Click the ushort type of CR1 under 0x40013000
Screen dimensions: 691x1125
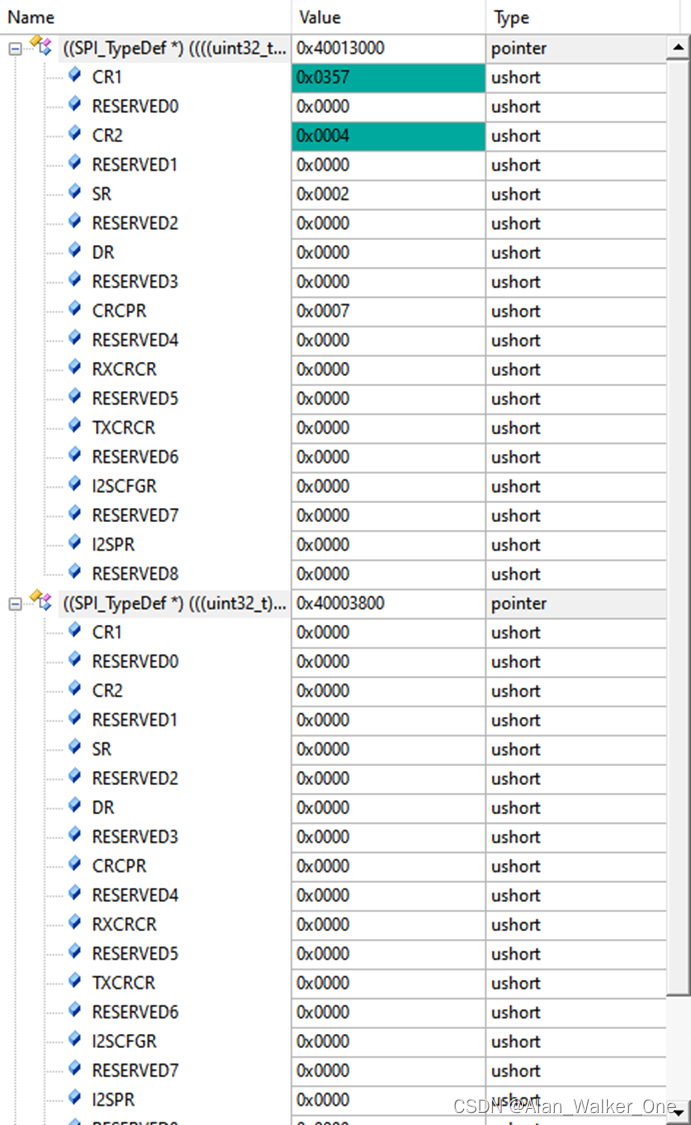[x=576, y=77]
